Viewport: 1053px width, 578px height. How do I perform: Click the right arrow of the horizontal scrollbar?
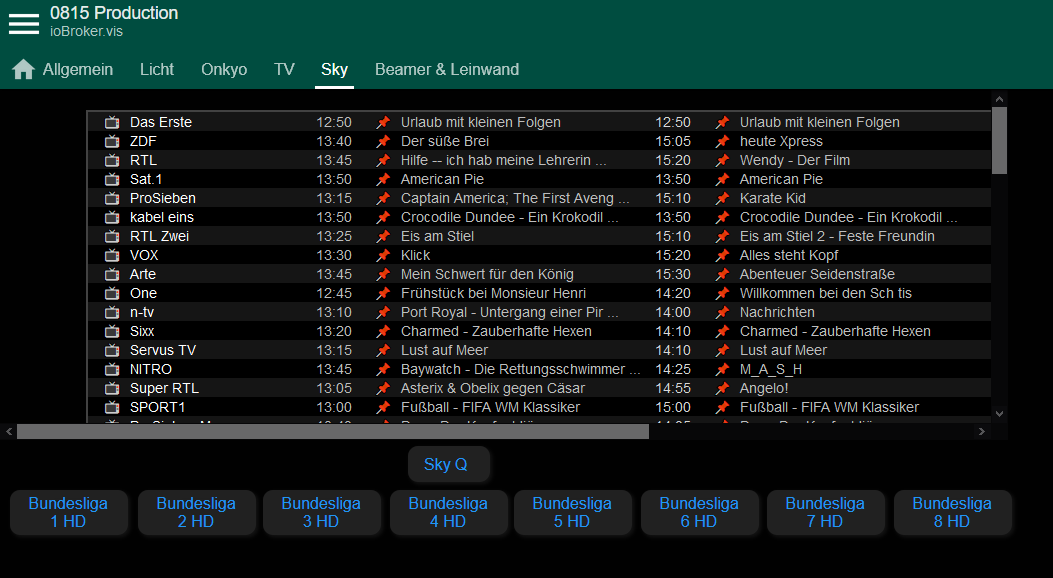[x=982, y=431]
